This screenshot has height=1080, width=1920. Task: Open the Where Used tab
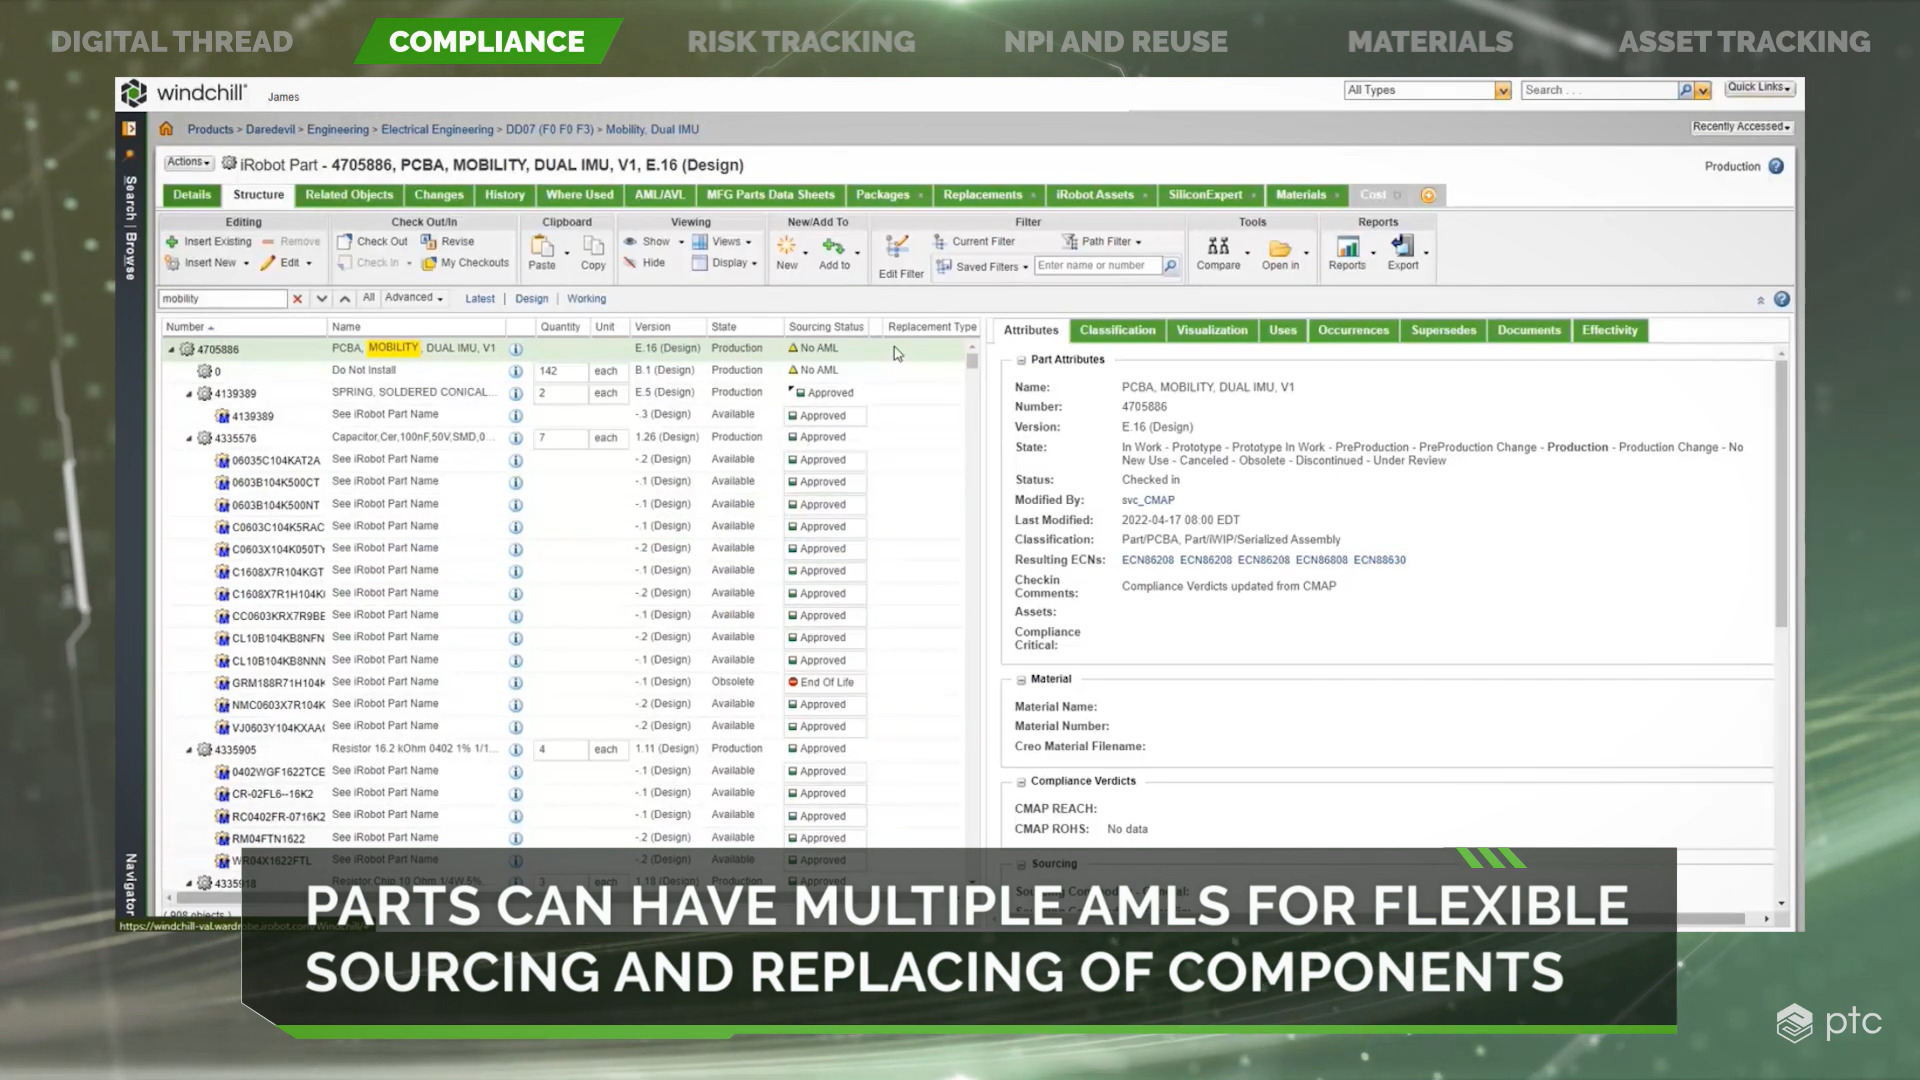pos(580,195)
